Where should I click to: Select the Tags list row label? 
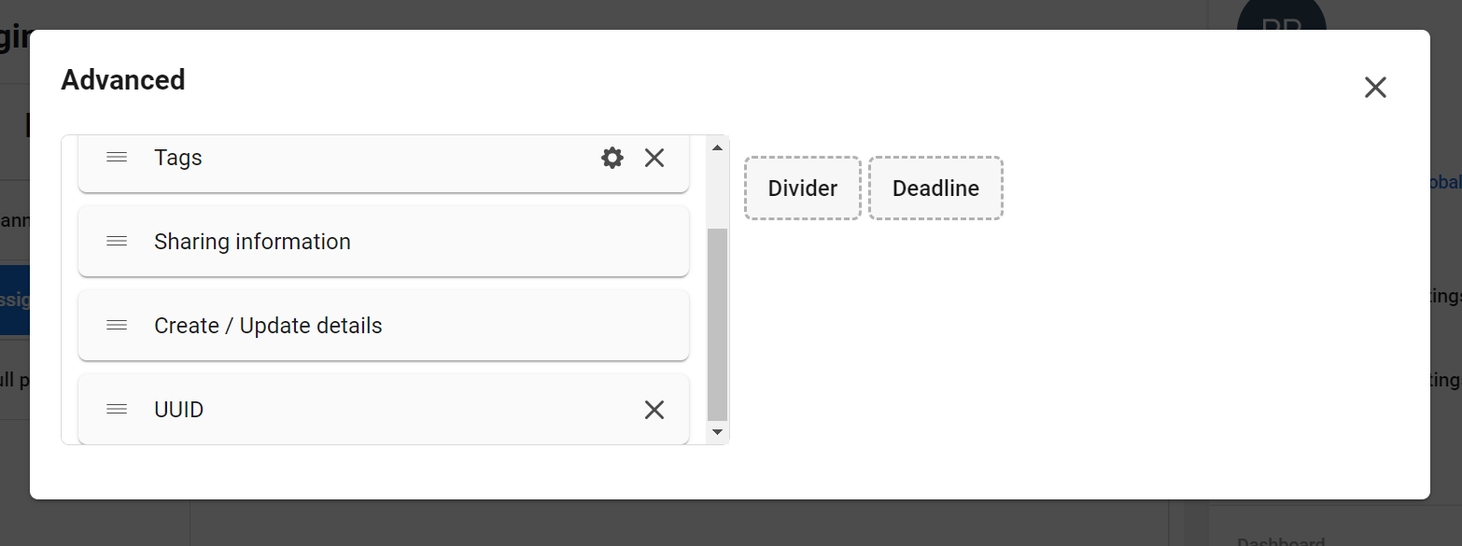178,158
